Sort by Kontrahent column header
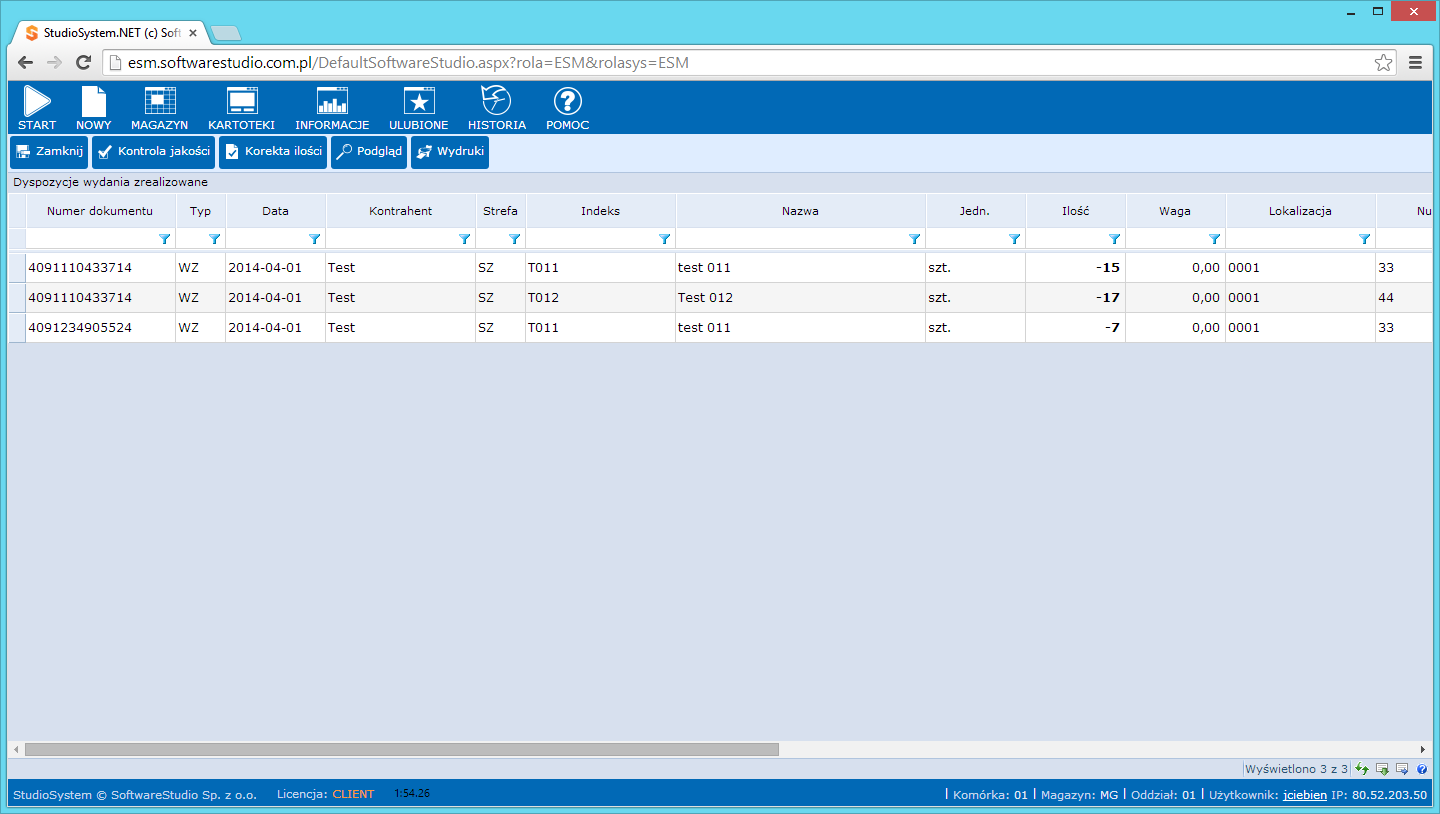 [x=400, y=211]
